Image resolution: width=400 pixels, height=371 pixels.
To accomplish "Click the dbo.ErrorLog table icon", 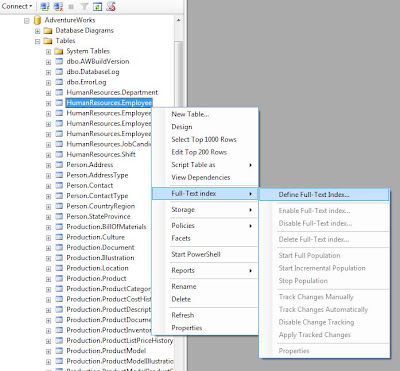I will pyautogui.click(x=59, y=82).
